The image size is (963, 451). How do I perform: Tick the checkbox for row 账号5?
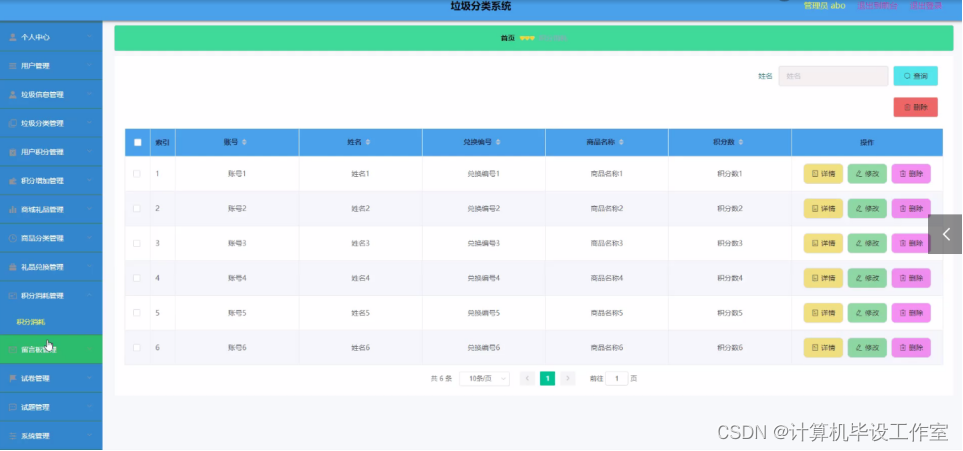click(137, 313)
